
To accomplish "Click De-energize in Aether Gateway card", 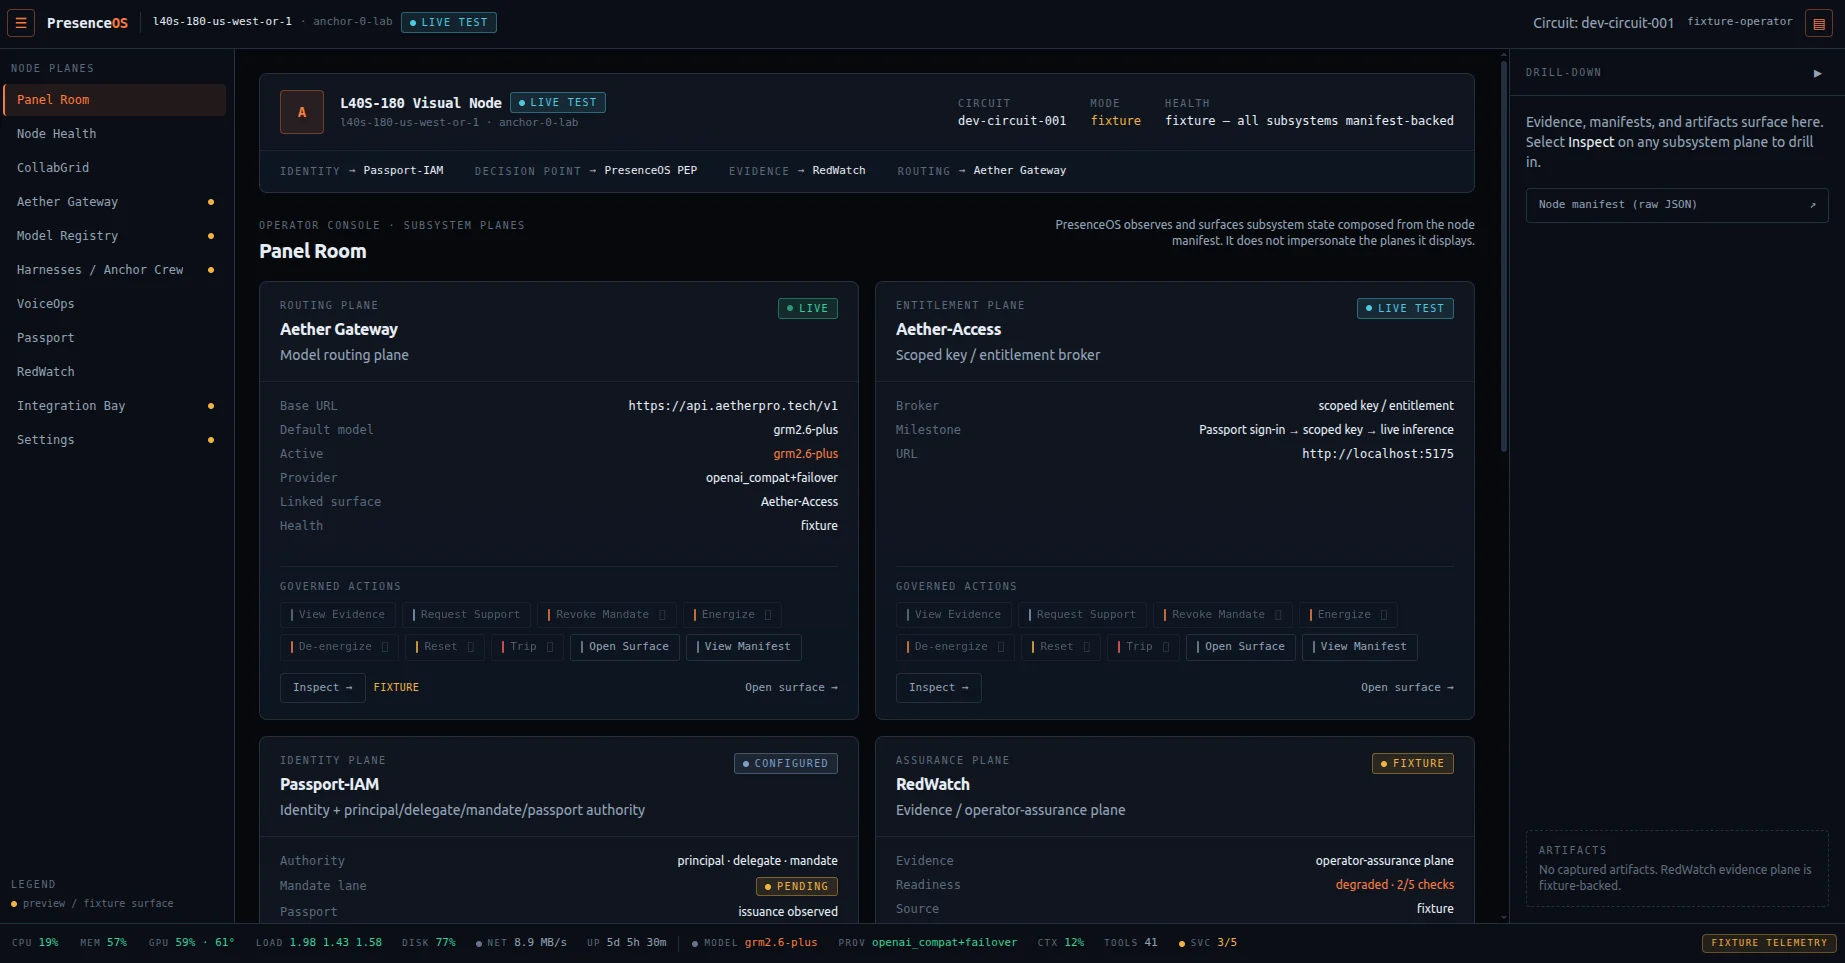I will coord(339,647).
